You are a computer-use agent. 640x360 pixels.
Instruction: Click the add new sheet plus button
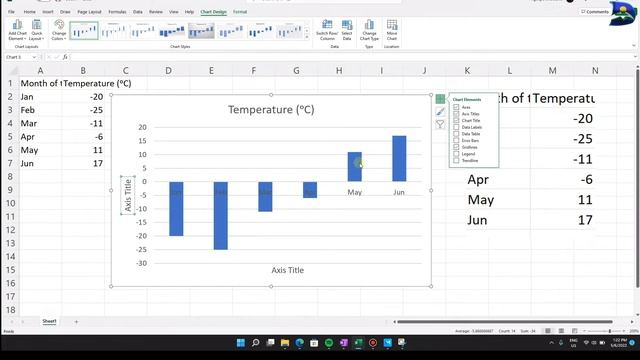[x=76, y=322]
